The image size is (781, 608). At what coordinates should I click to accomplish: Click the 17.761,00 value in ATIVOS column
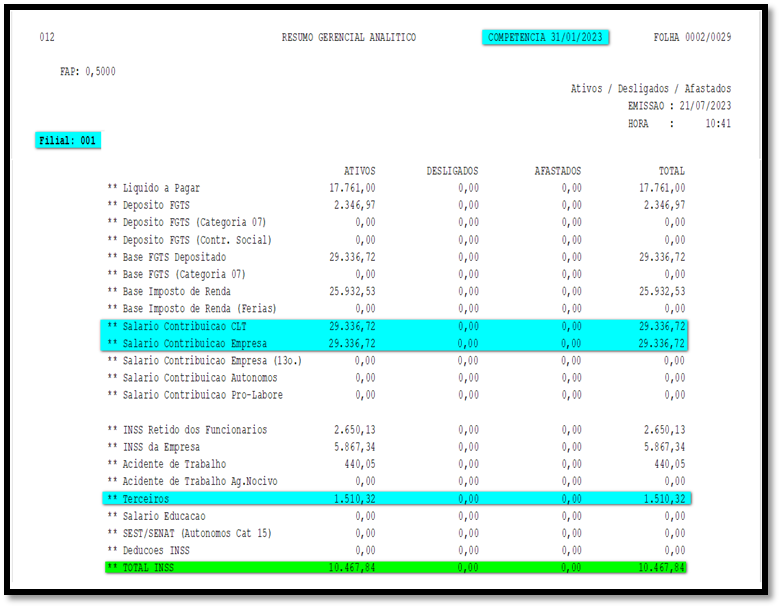[352, 188]
